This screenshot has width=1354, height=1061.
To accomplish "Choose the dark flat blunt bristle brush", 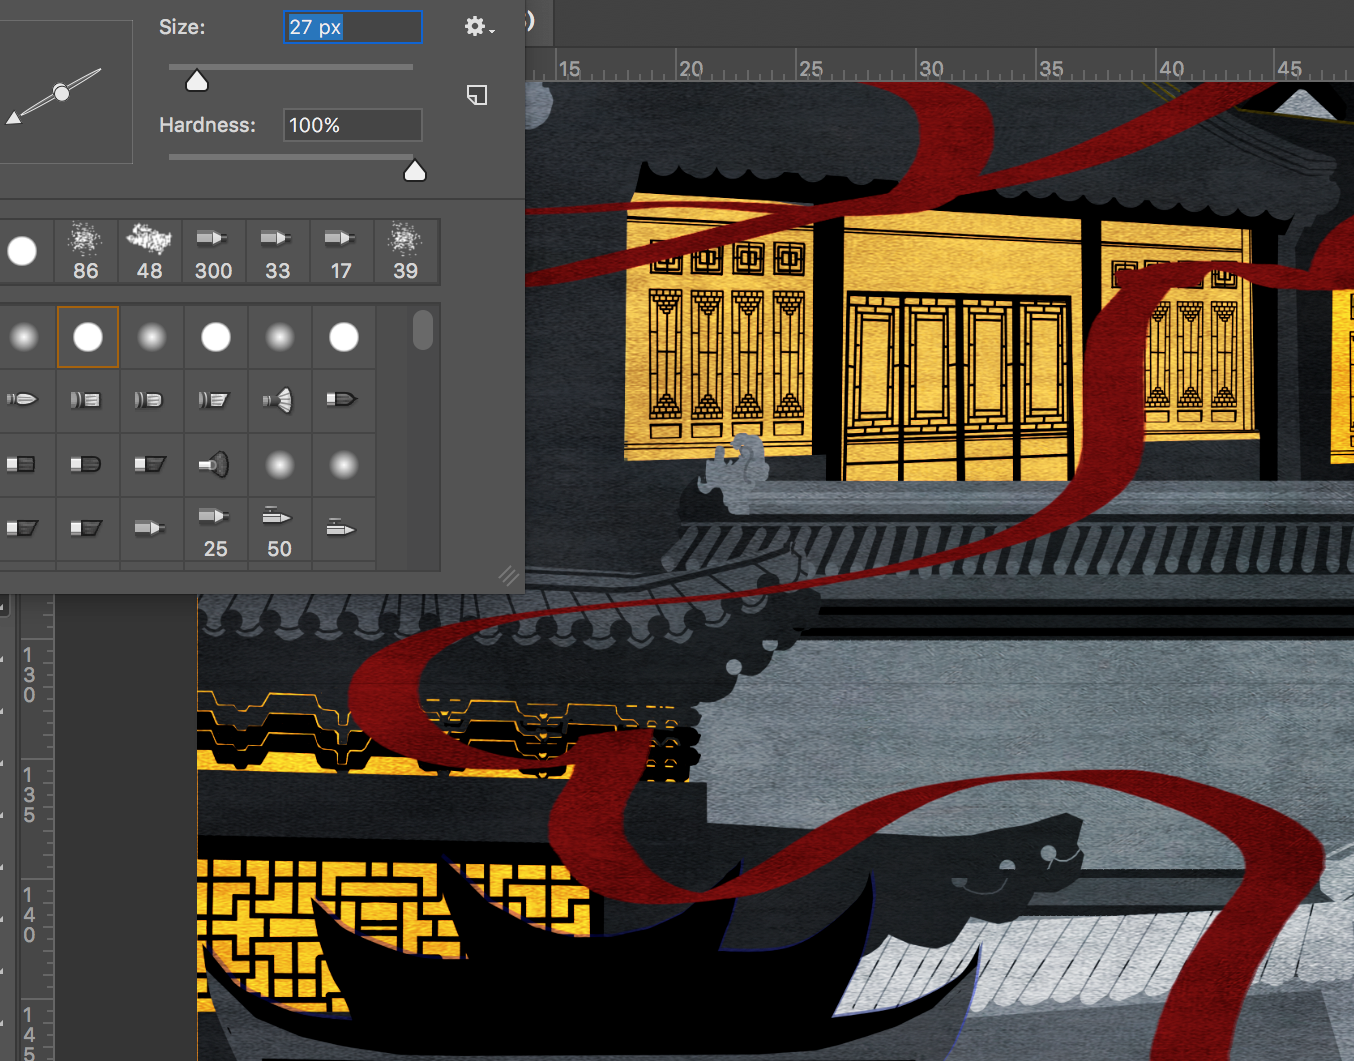I will pos(22,464).
